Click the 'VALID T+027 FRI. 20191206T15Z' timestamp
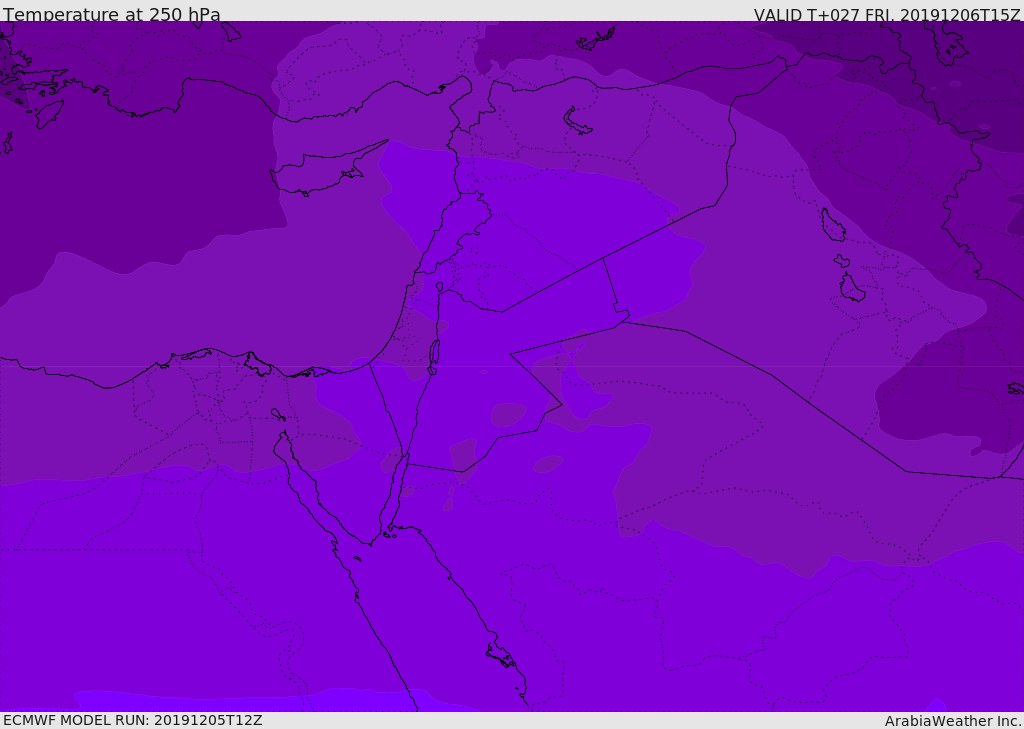The height and width of the screenshot is (729, 1024). [x=887, y=15]
